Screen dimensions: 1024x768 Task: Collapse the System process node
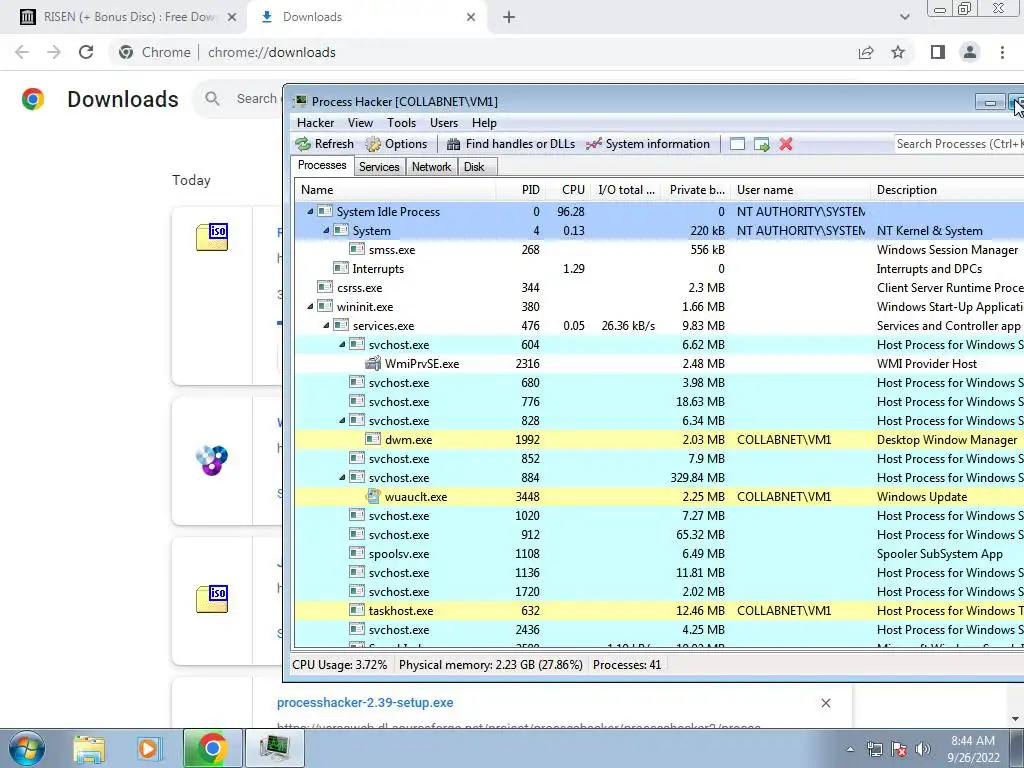click(x=326, y=231)
